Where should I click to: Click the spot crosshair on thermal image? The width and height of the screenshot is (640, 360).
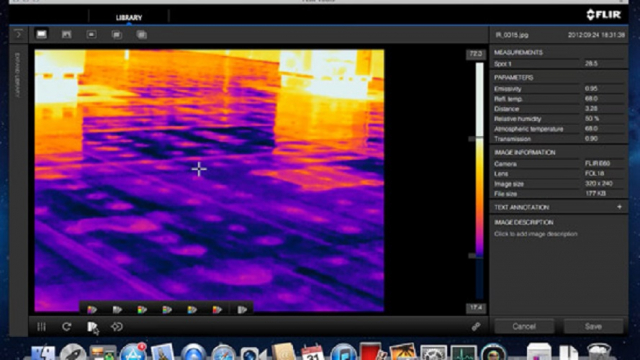(x=199, y=169)
